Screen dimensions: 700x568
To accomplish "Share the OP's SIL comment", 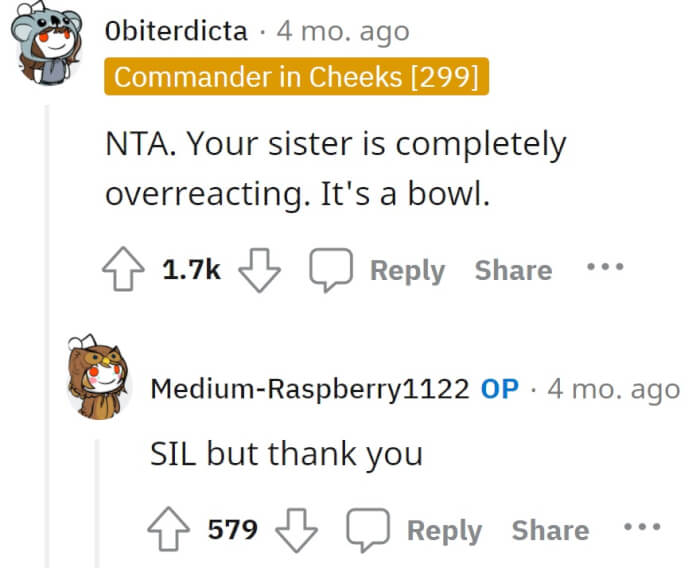I will [550, 530].
